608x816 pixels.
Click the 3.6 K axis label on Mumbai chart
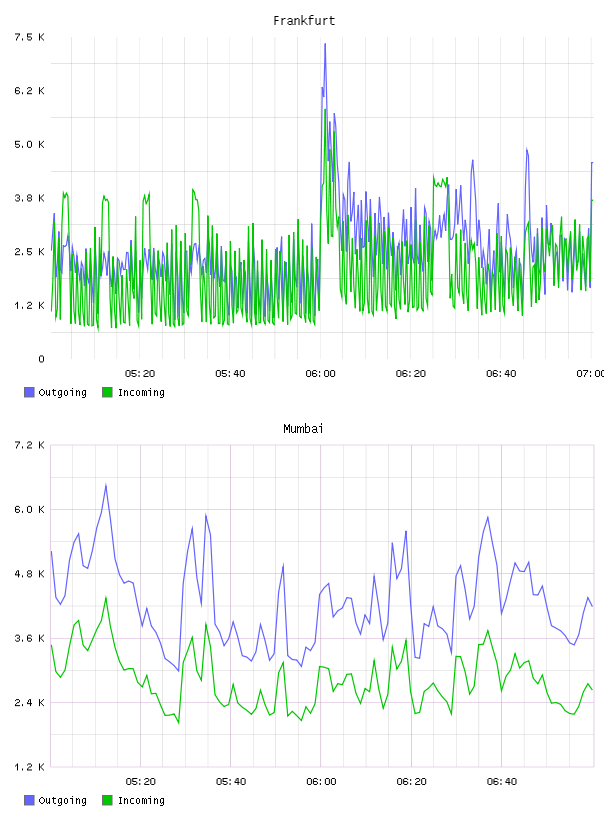pyautogui.click(x=30, y=638)
